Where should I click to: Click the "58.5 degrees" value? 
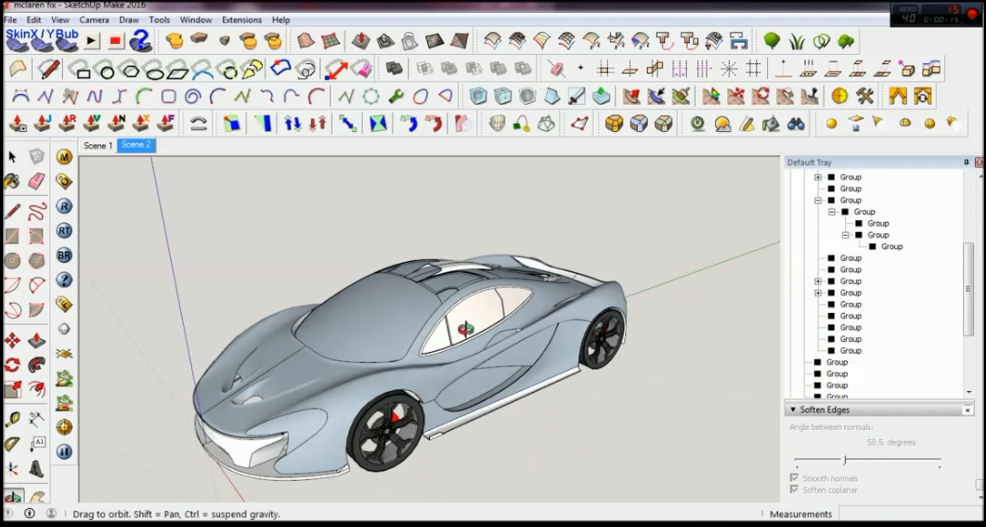click(891, 443)
